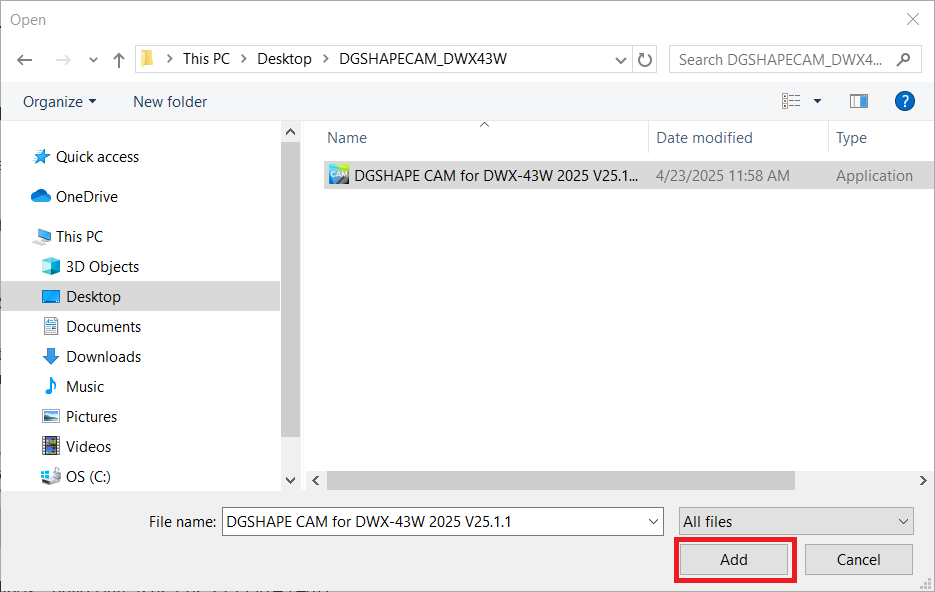Open the 3D Objects folder
The image size is (935, 592).
point(103,266)
